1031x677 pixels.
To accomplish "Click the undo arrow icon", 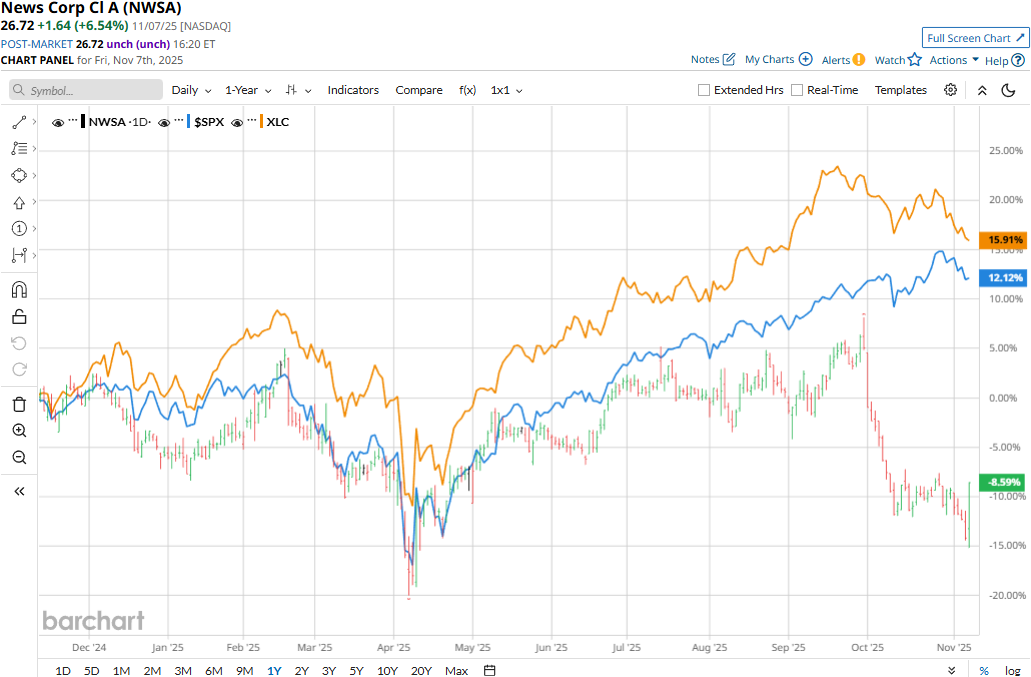I will pos(19,343).
